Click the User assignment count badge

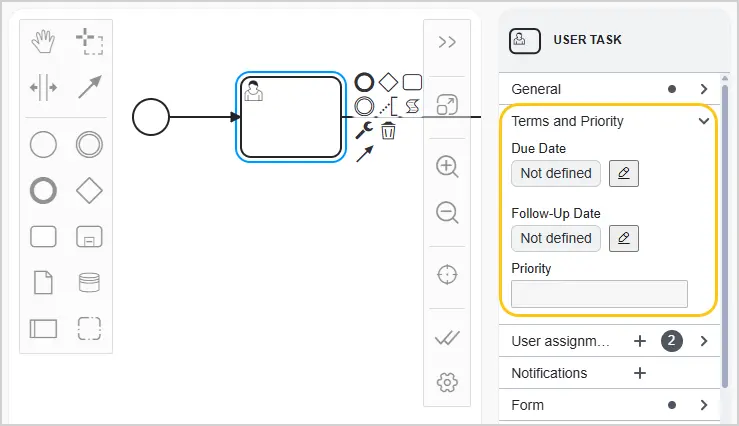(x=672, y=341)
